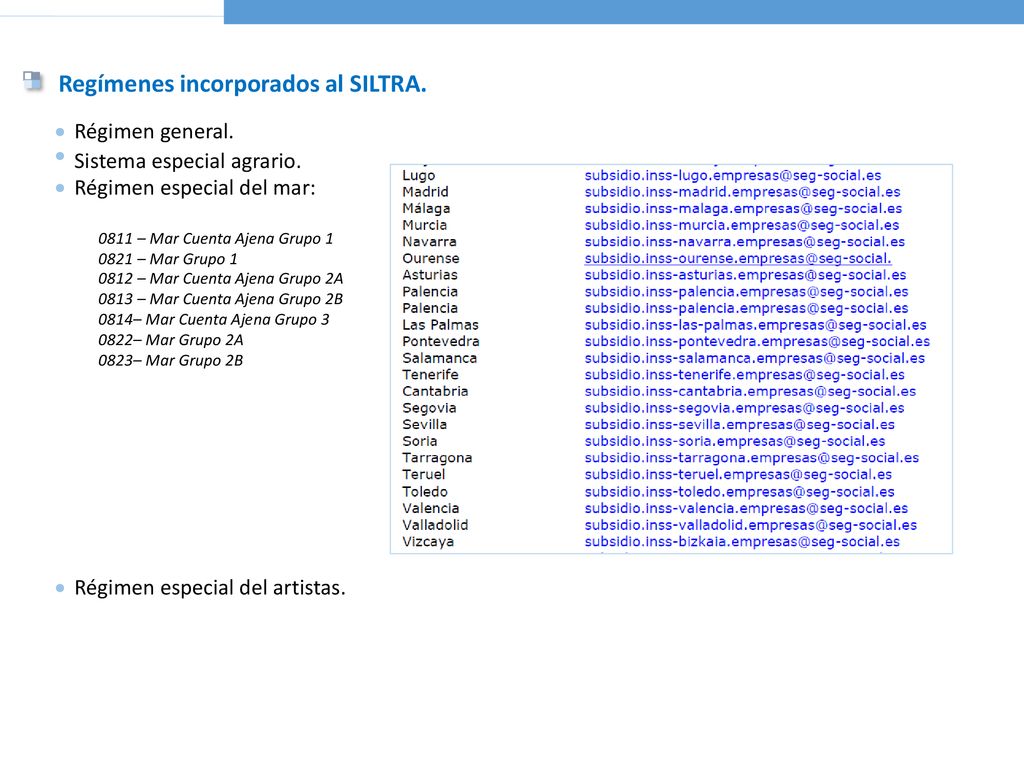
Task: Click the province name 'Valladolid' in the left column
Action: click(435, 525)
